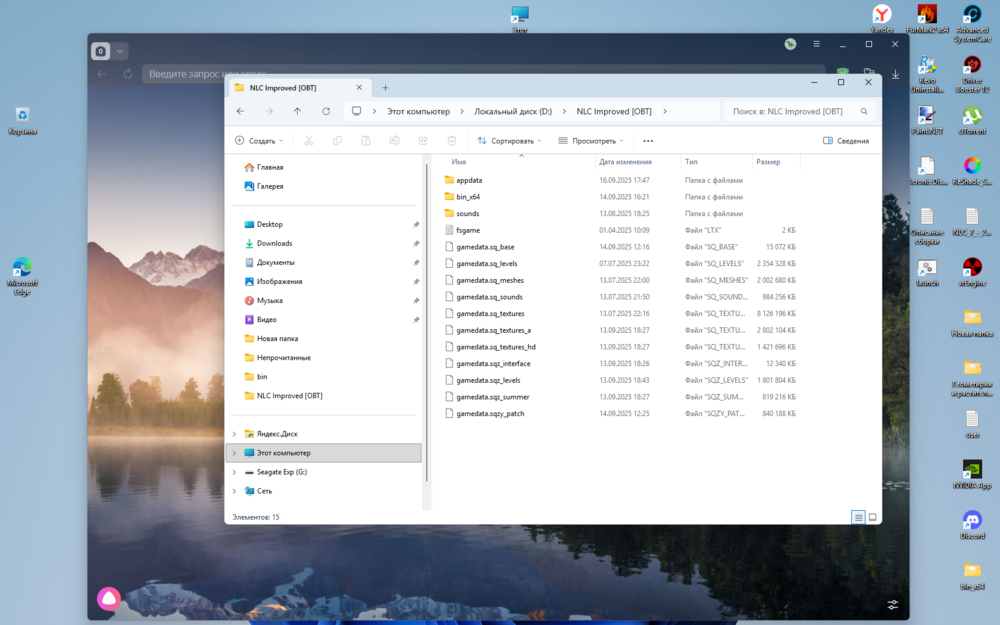Select the NLC Improved [OBT] tab
The image size is (1000, 625).
click(x=282, y=87)
